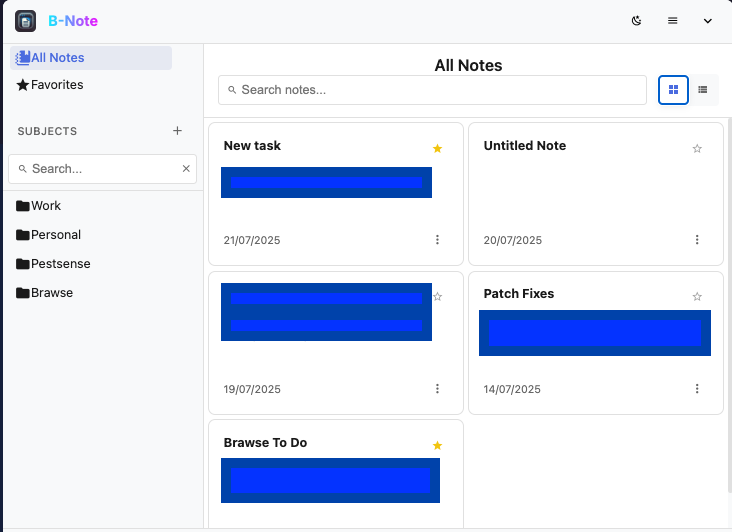Open the Work subject folder
The image size is (732, 532).
click(x=46, y=206)
